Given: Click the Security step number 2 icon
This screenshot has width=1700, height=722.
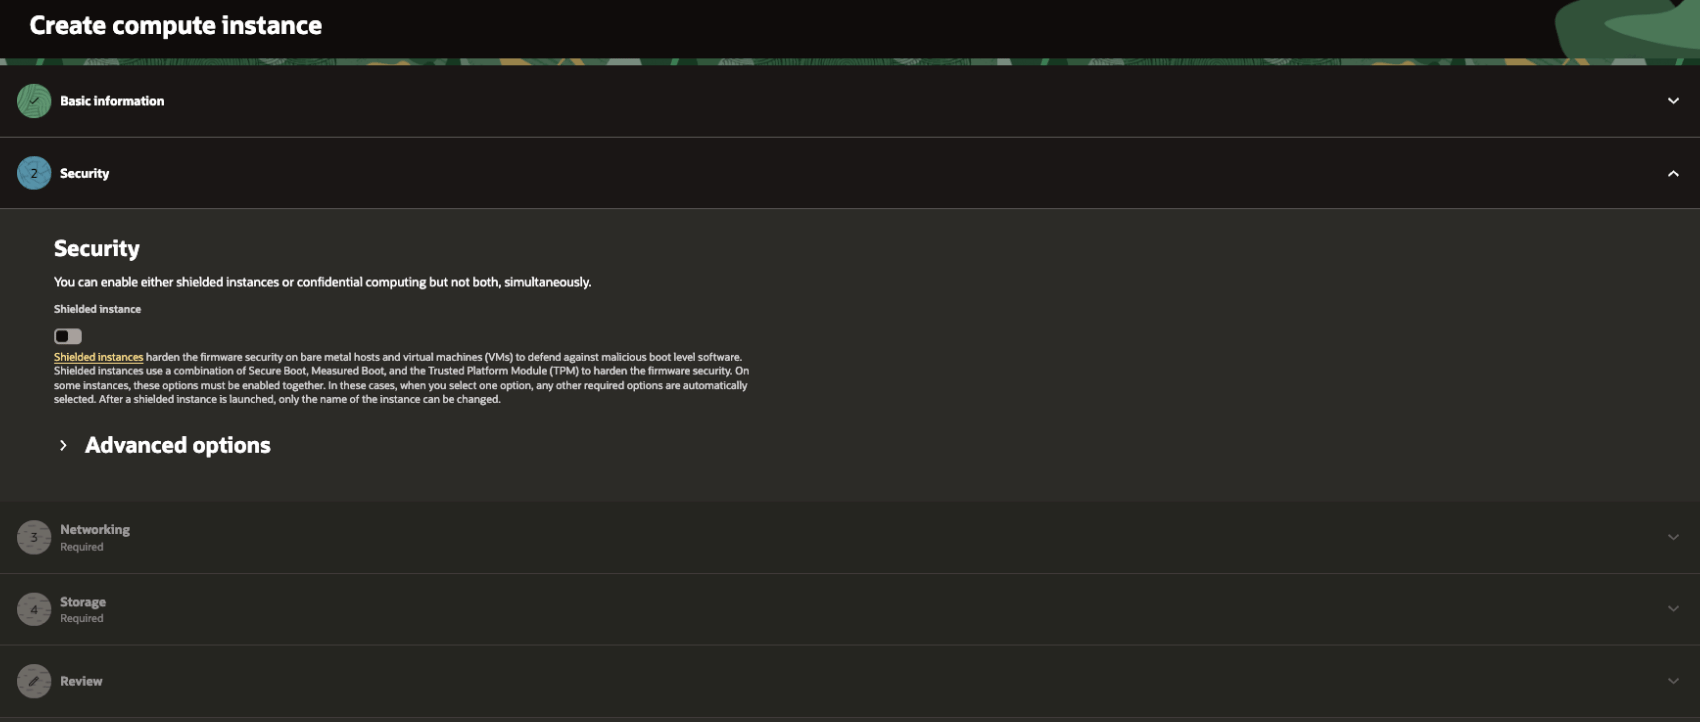Looking at the screenshot, I should [x=34, y=173].
